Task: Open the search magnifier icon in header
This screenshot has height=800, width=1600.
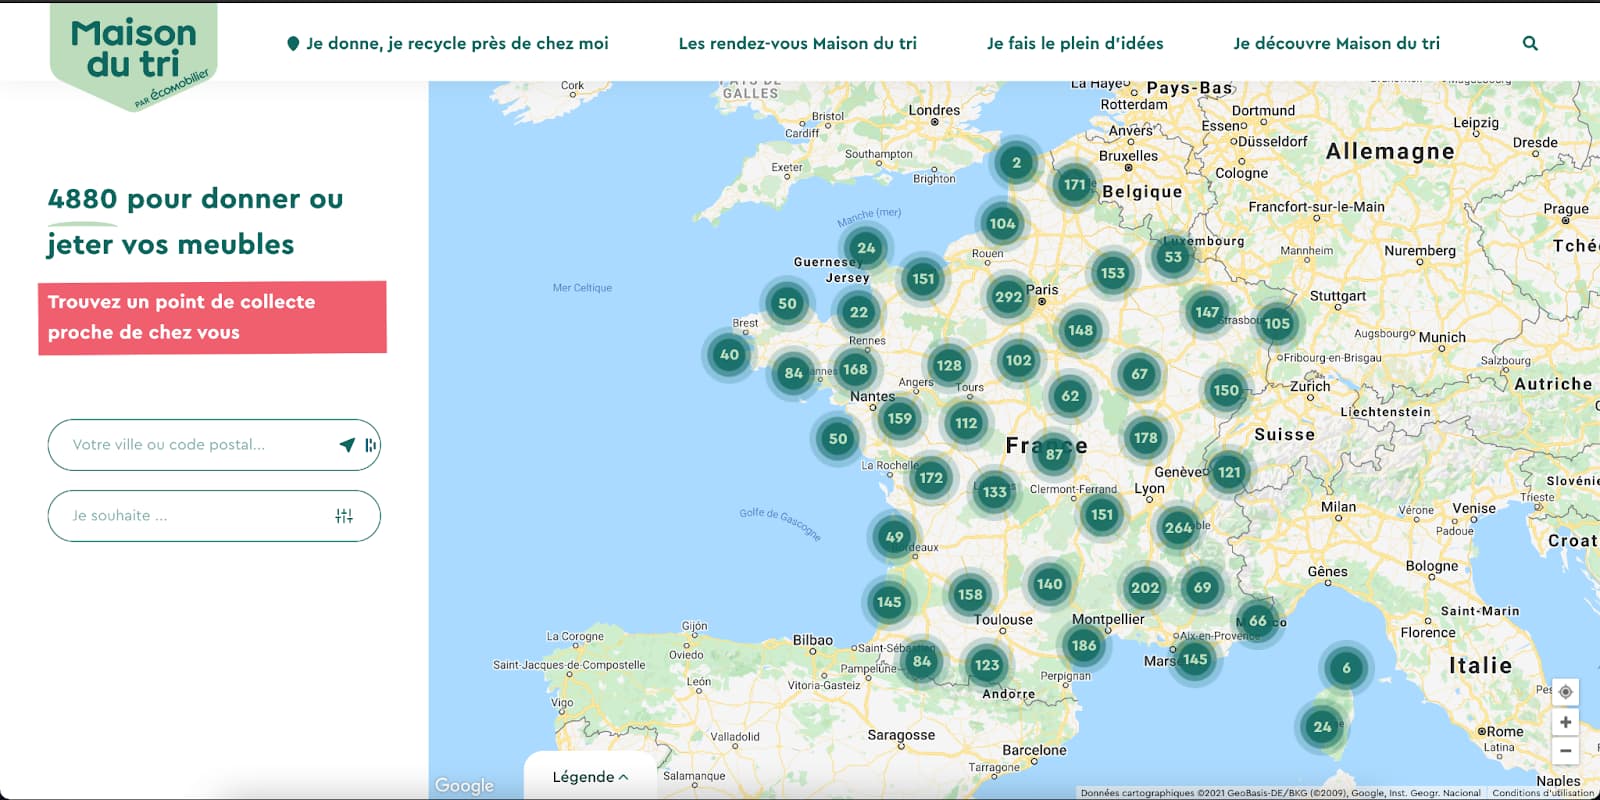Action: click(1530, 43)
